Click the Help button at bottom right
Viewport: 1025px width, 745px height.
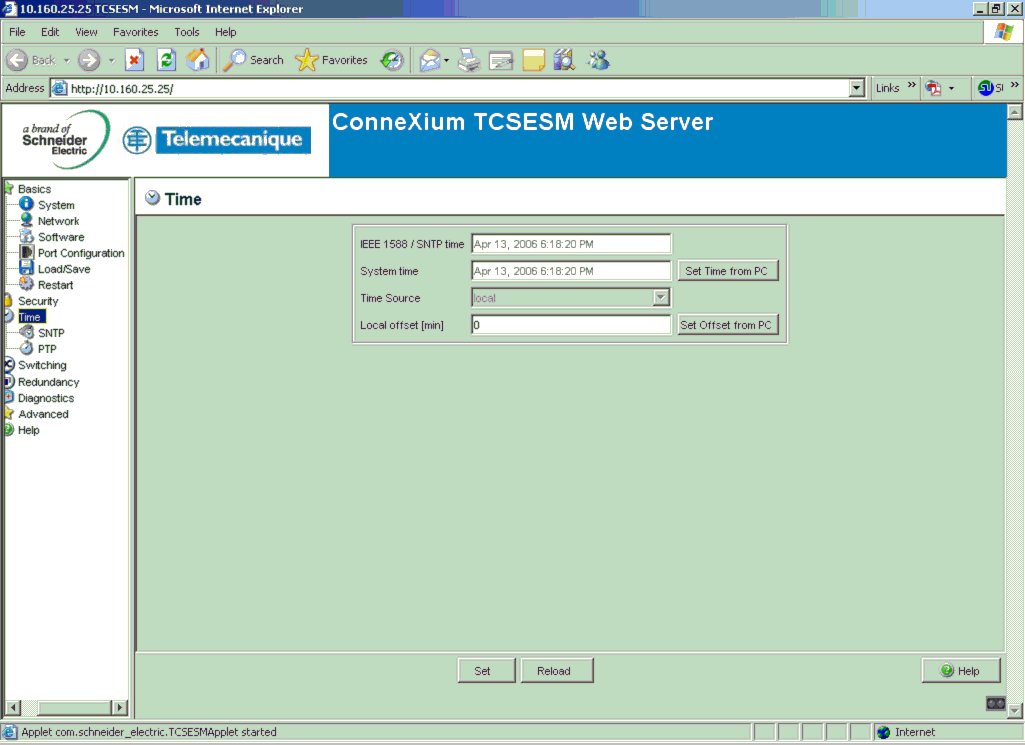click(961, 670)
